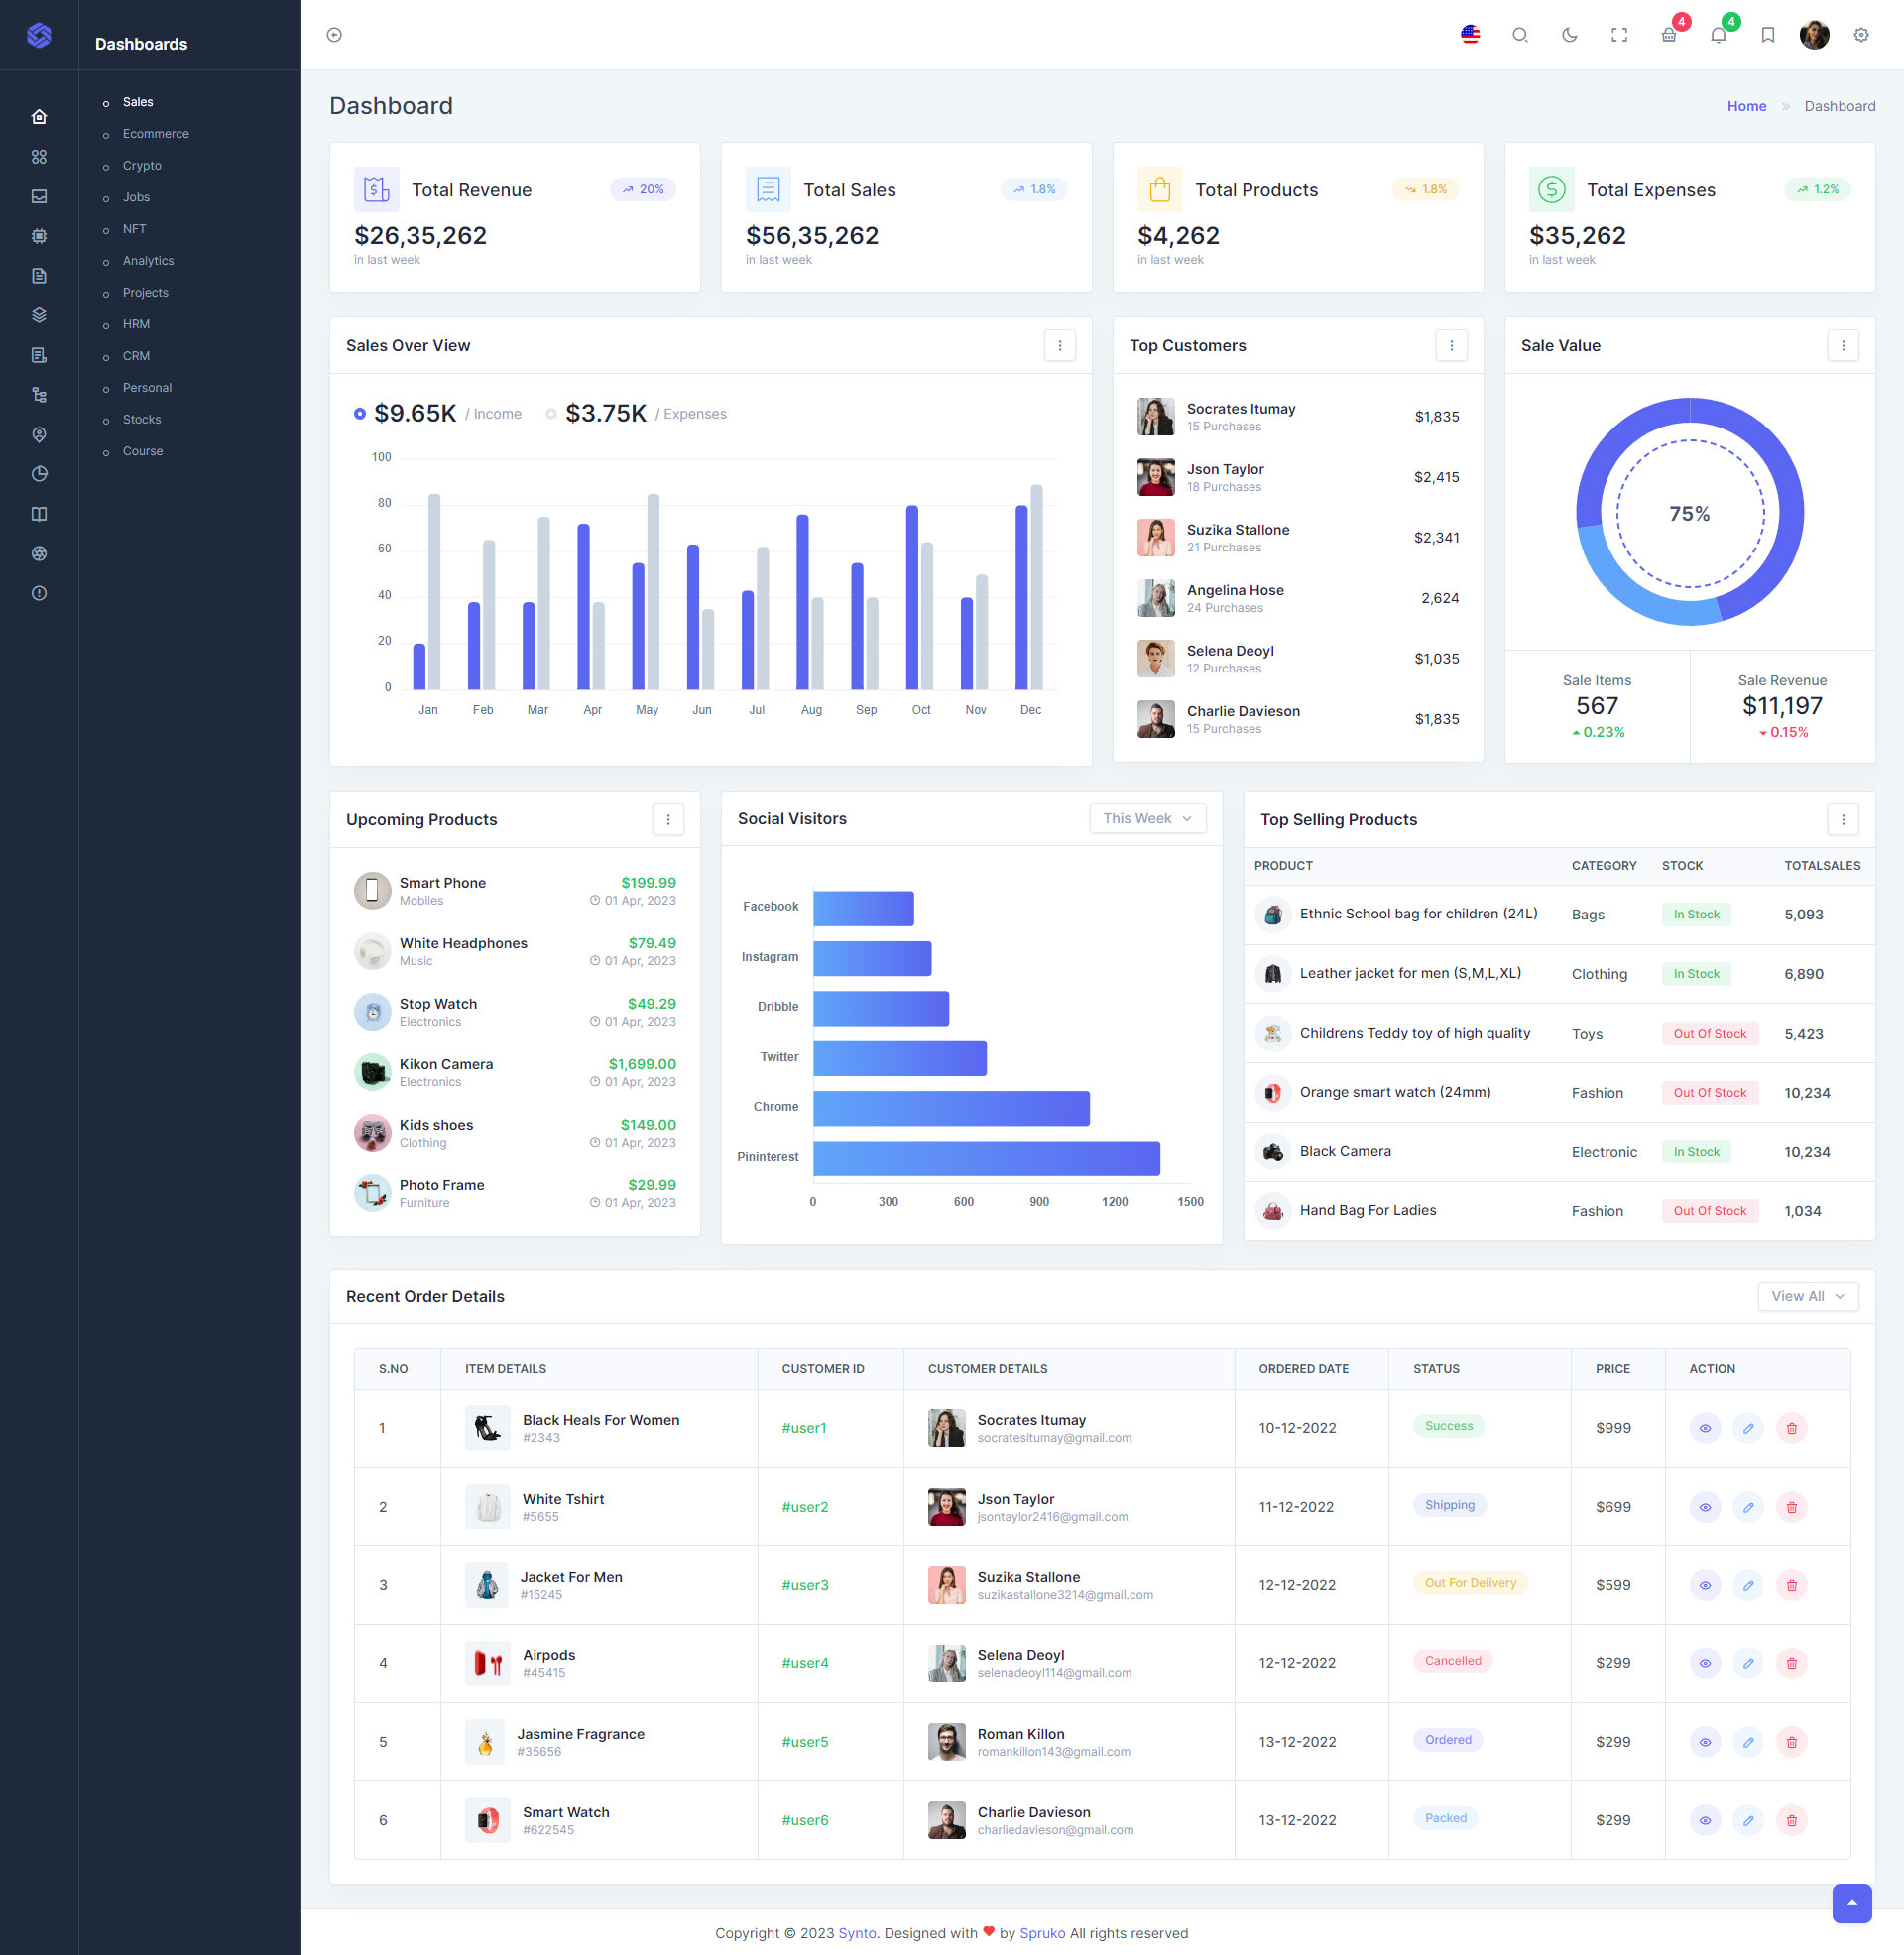Click the scroll-to-top button

pyautogui.click(x=1851, y=1902)
